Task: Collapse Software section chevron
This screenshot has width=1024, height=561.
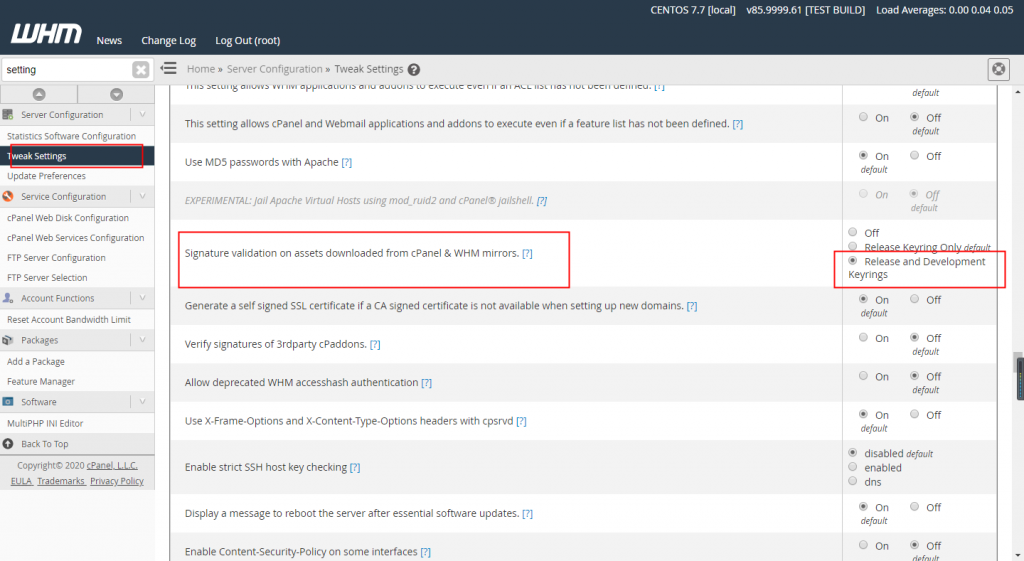Action: click(142, 402)
